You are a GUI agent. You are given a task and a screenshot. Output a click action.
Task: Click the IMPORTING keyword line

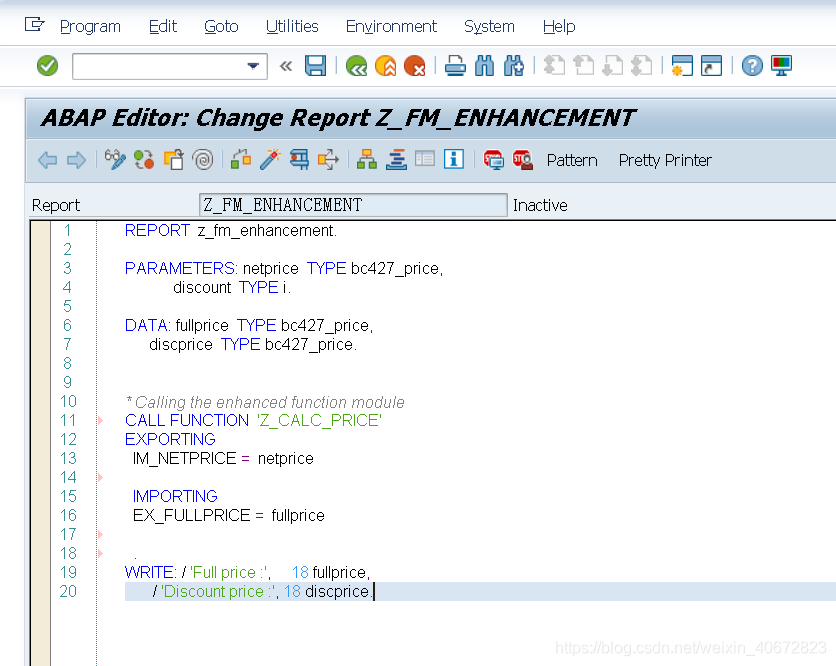[x=175, y=496]
